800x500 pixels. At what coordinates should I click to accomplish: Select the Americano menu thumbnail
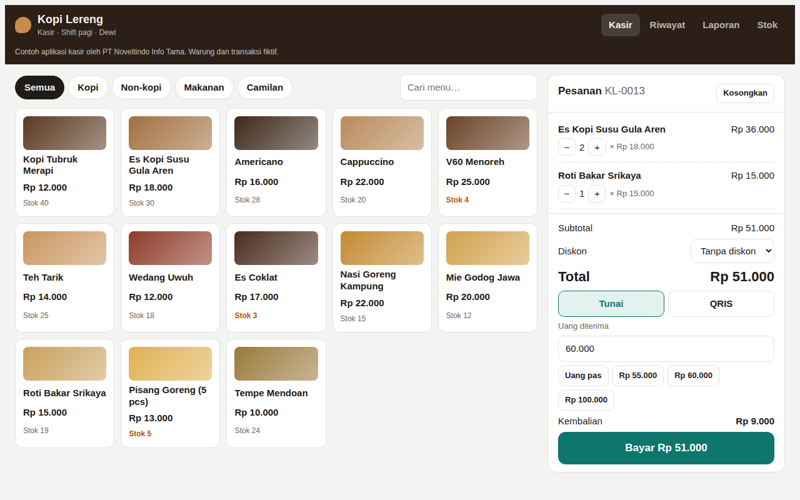point(276,133)
